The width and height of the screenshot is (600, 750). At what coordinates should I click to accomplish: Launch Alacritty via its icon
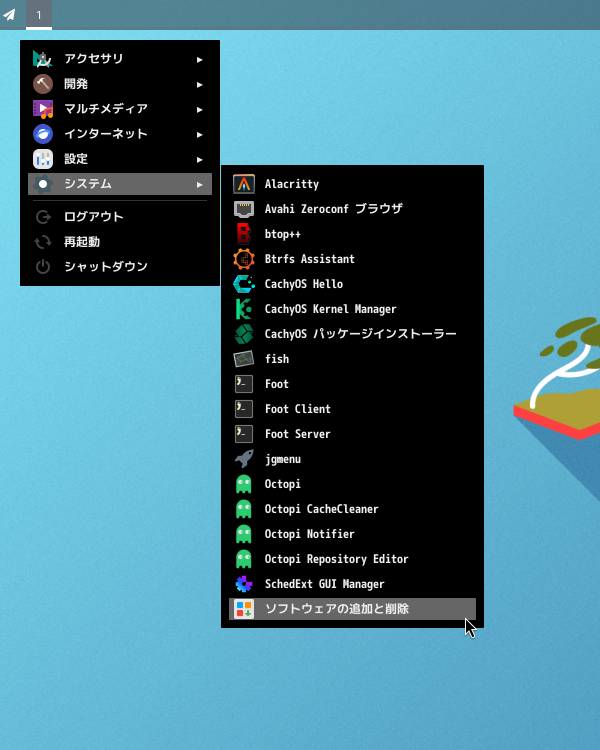point(244,184)
